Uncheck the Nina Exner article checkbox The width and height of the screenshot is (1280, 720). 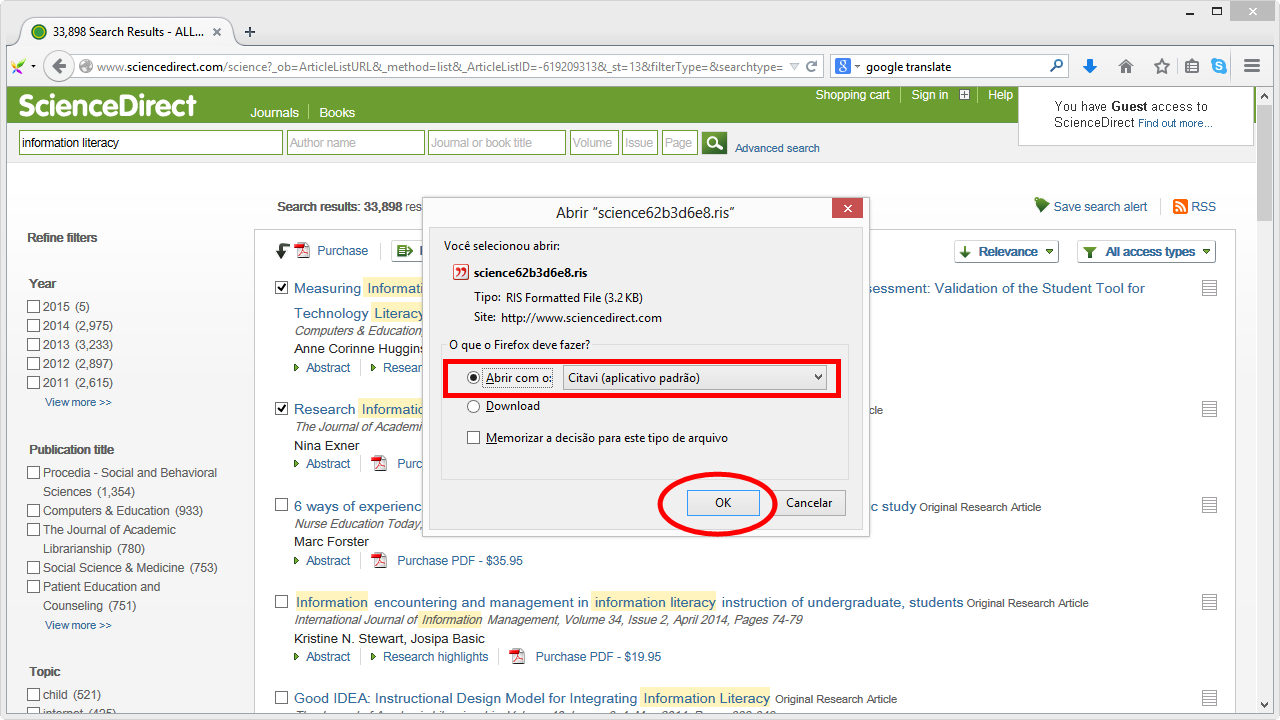tap(282, 409)
